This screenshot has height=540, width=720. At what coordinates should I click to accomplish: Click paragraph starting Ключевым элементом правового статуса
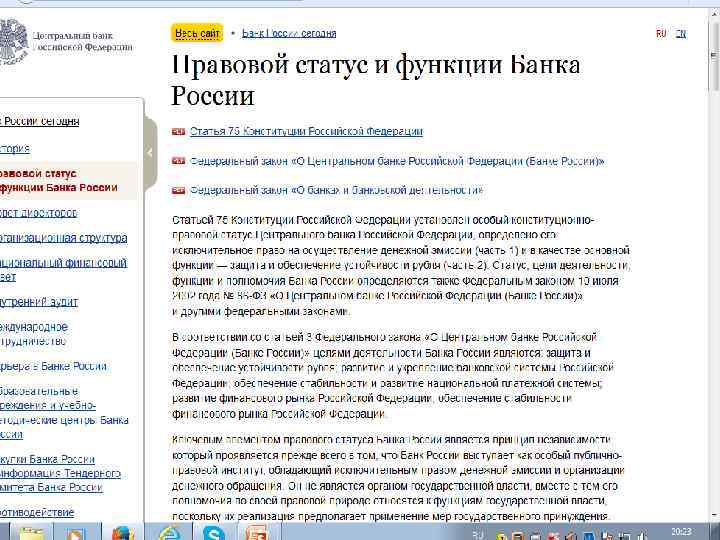(x=399, y=478)
